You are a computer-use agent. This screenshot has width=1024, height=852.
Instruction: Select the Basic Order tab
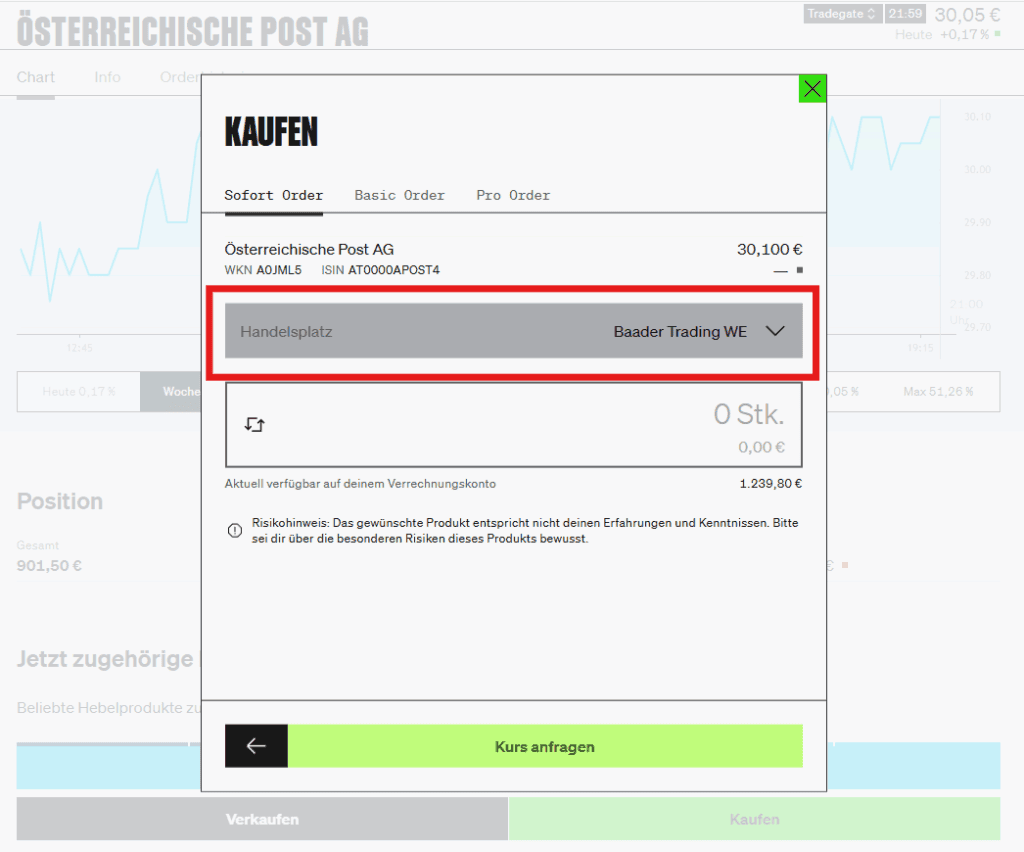click(399, 195)
